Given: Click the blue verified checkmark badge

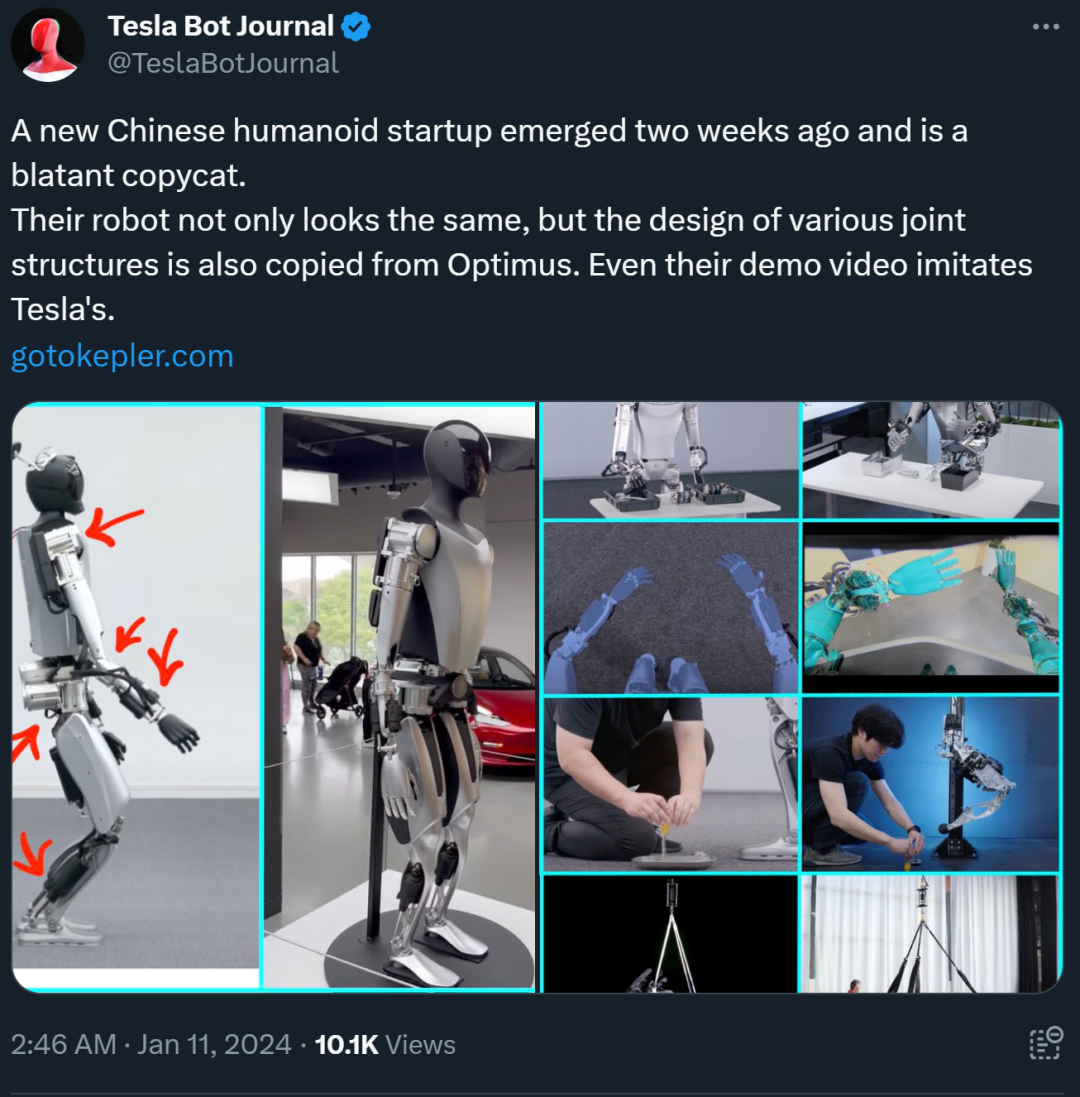Looking at the screenshot, I should 353,25.
